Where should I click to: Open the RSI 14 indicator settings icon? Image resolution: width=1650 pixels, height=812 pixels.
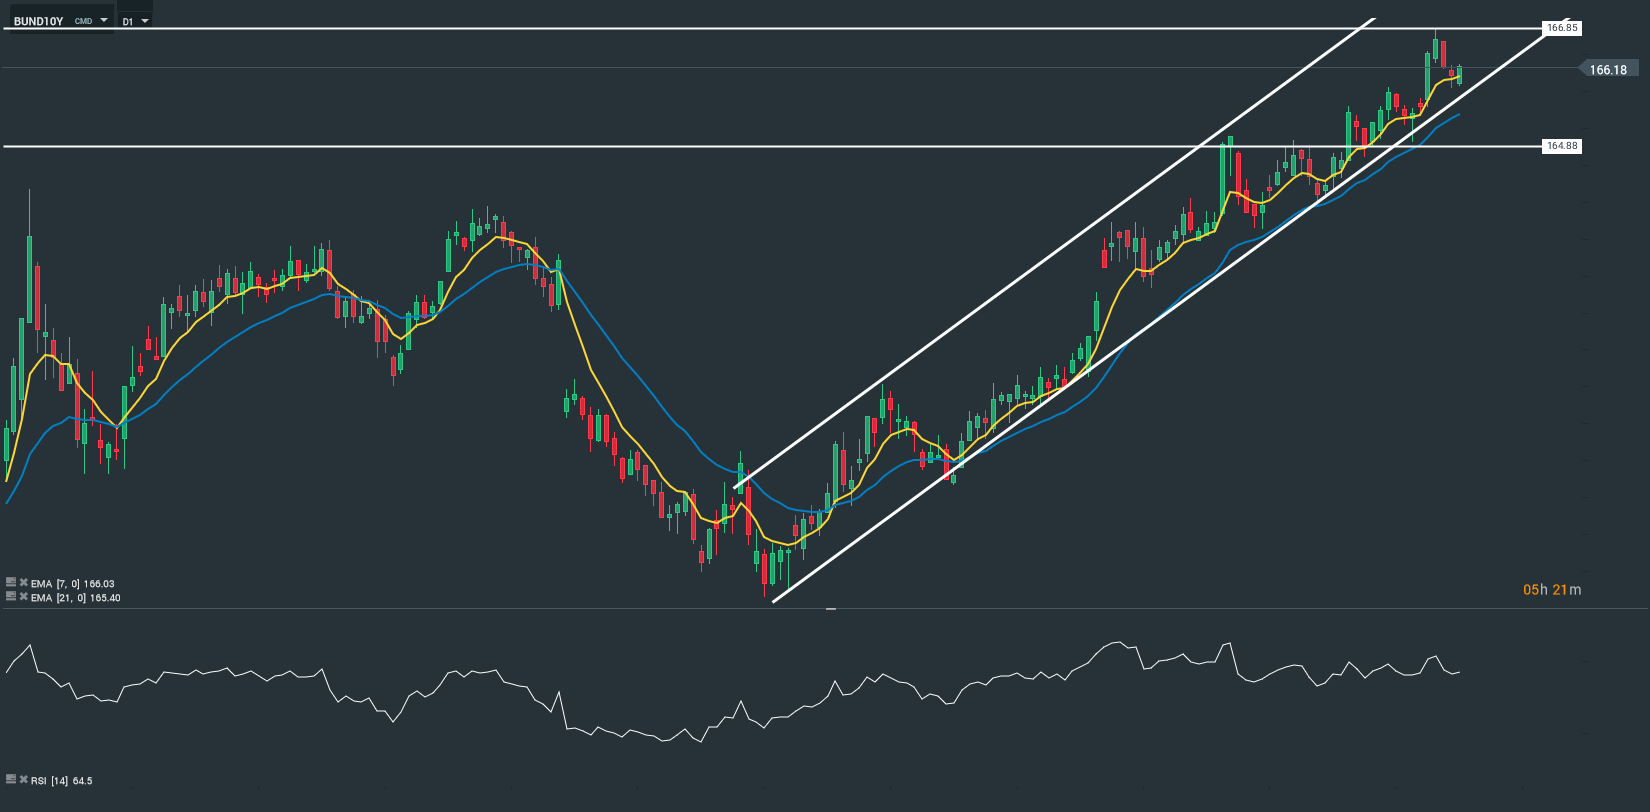point(11,779)
